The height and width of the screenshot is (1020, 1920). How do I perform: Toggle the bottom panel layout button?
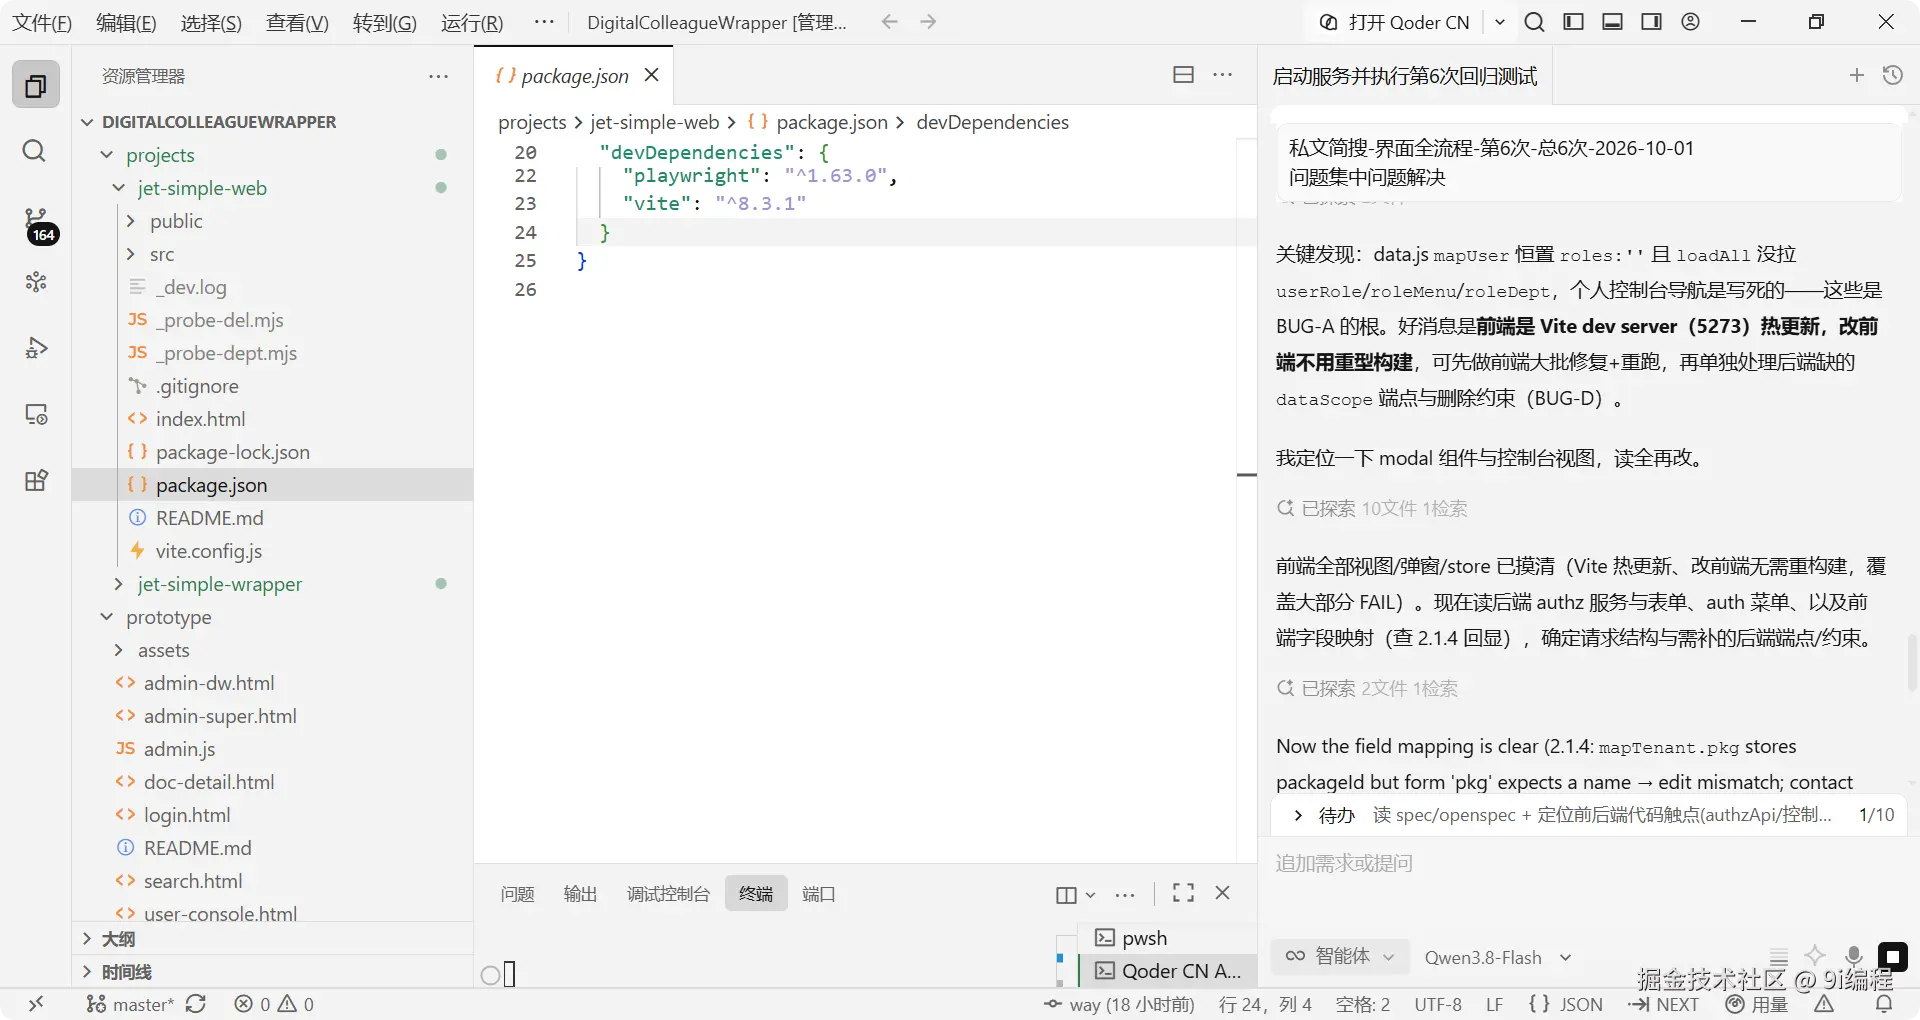pyautogui.click(x=1612, y=22)
